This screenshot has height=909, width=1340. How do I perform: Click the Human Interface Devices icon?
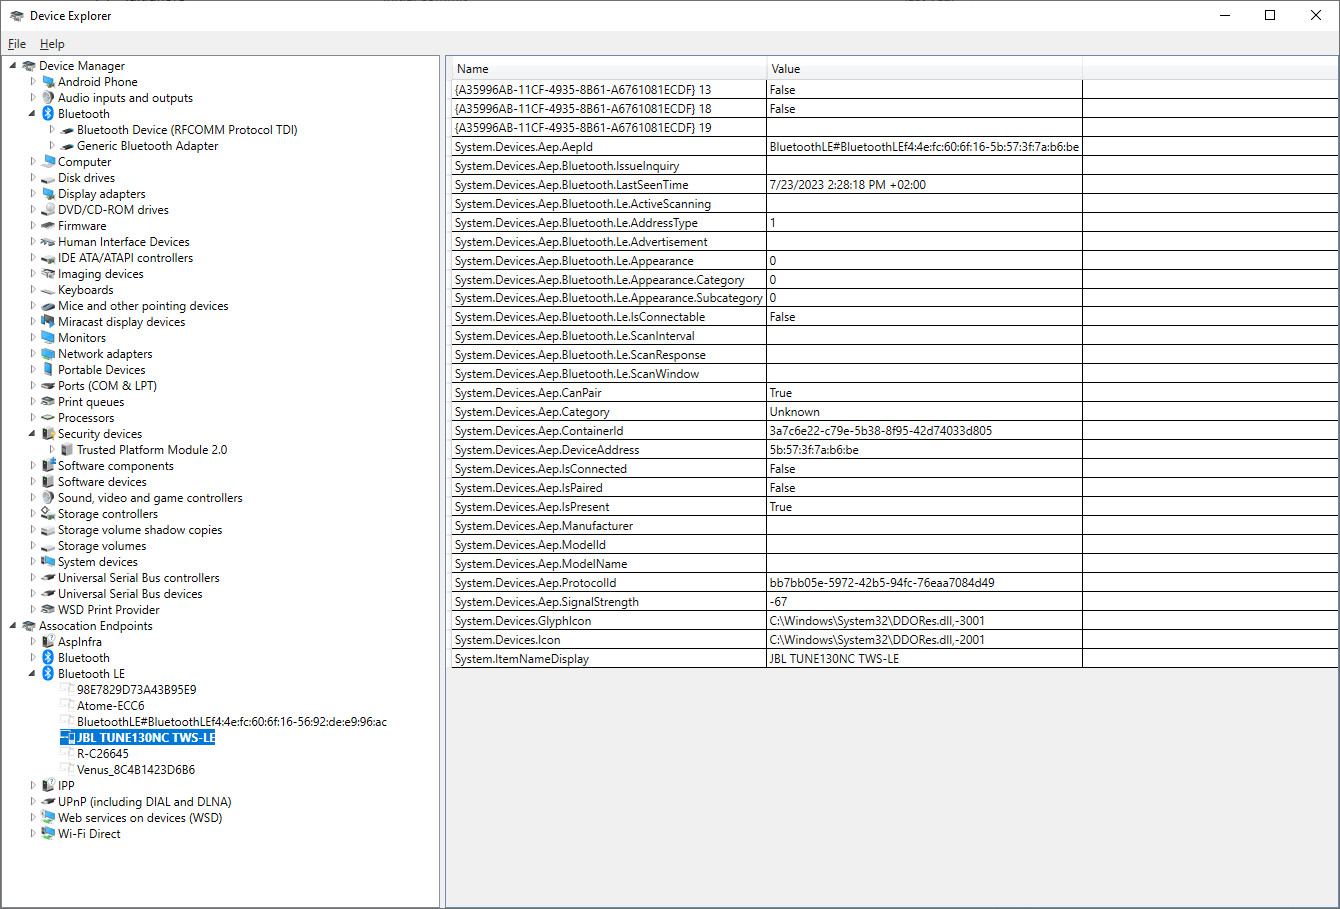(48, 242)
